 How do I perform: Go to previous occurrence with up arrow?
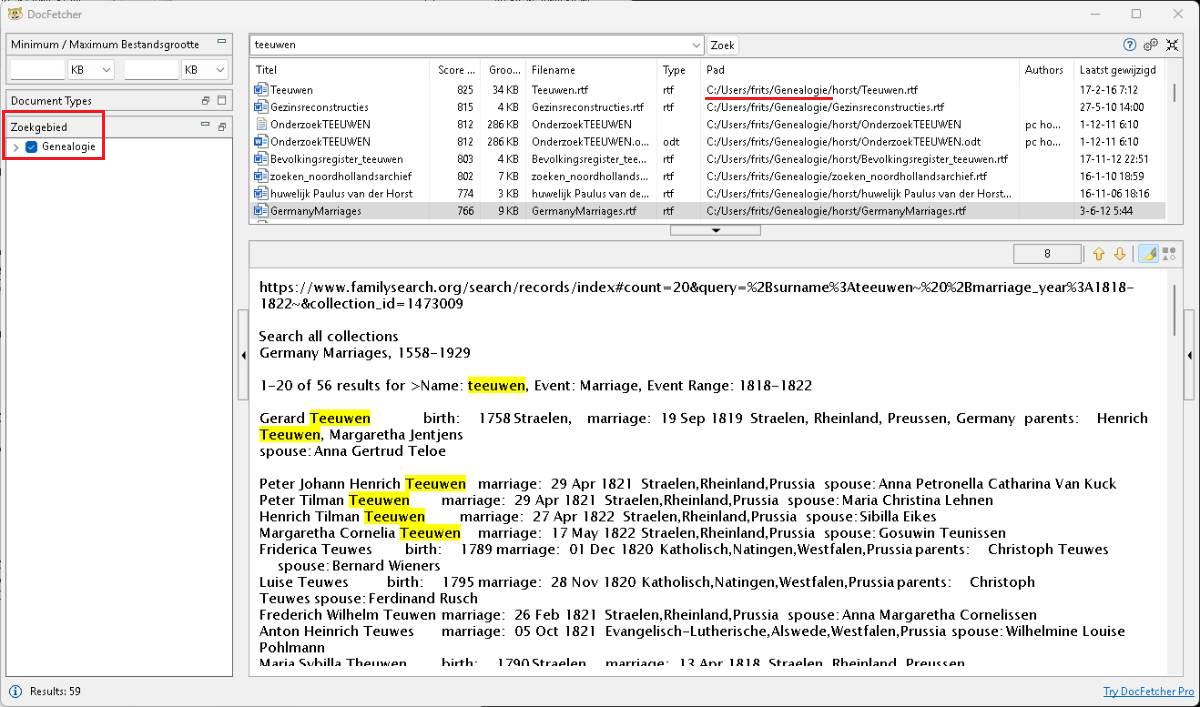1098,254
